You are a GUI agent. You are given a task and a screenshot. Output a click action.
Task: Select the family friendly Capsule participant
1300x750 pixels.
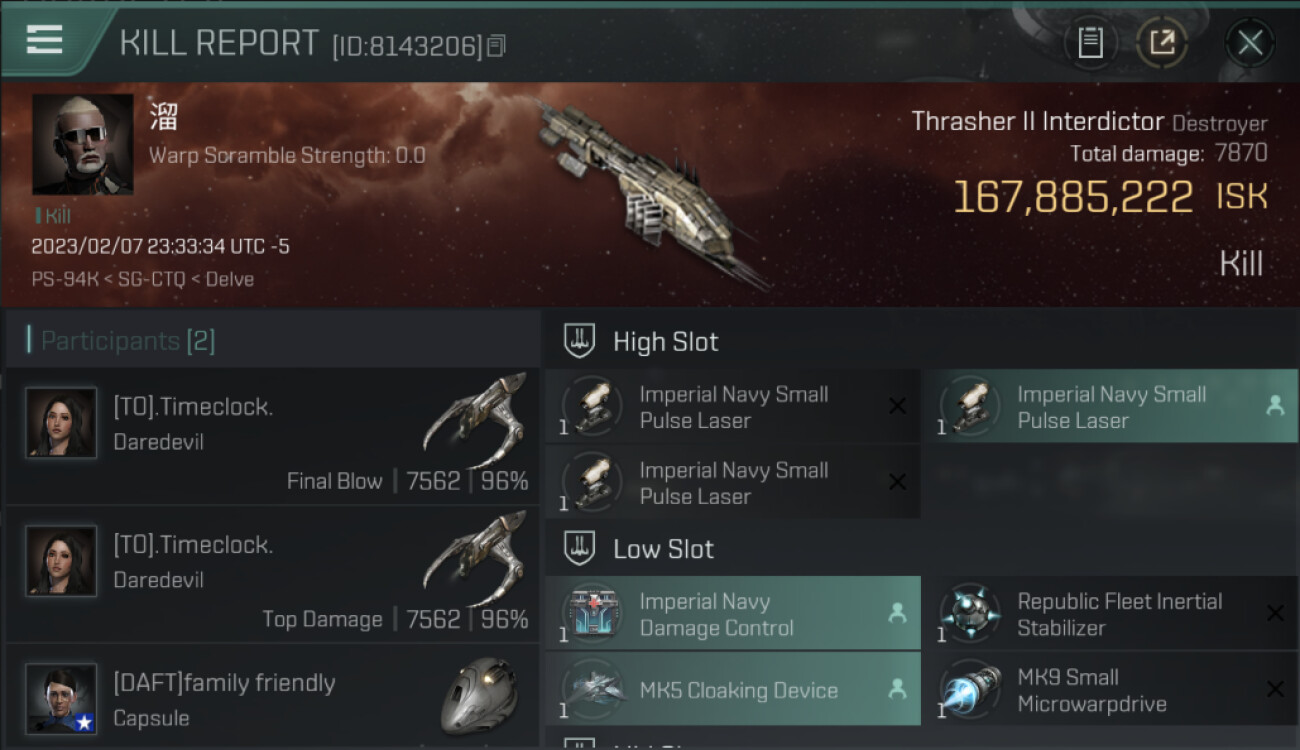272,697
